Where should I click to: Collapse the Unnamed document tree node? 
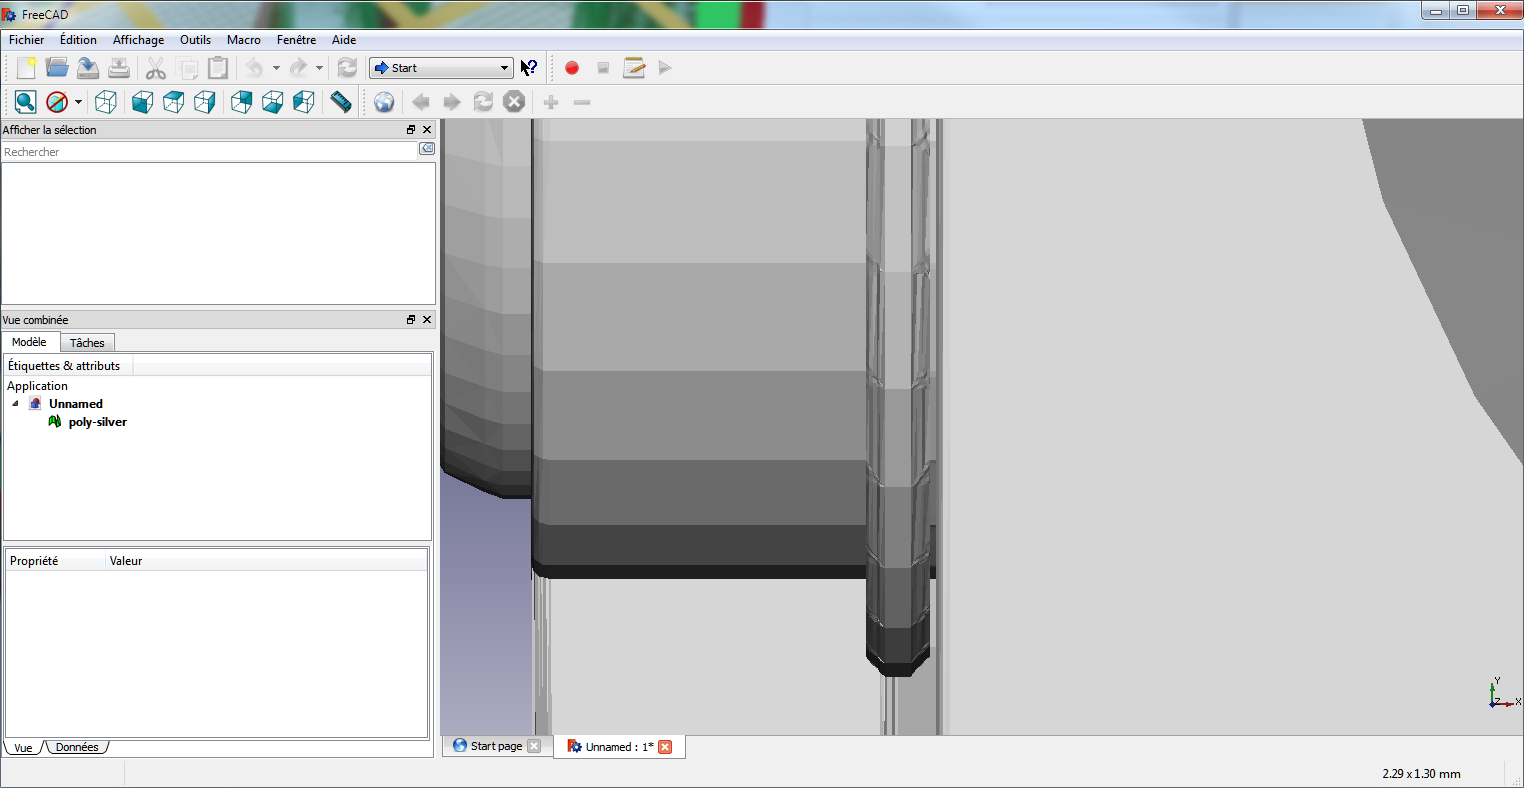pyautogui.click(x=15, y=404)
